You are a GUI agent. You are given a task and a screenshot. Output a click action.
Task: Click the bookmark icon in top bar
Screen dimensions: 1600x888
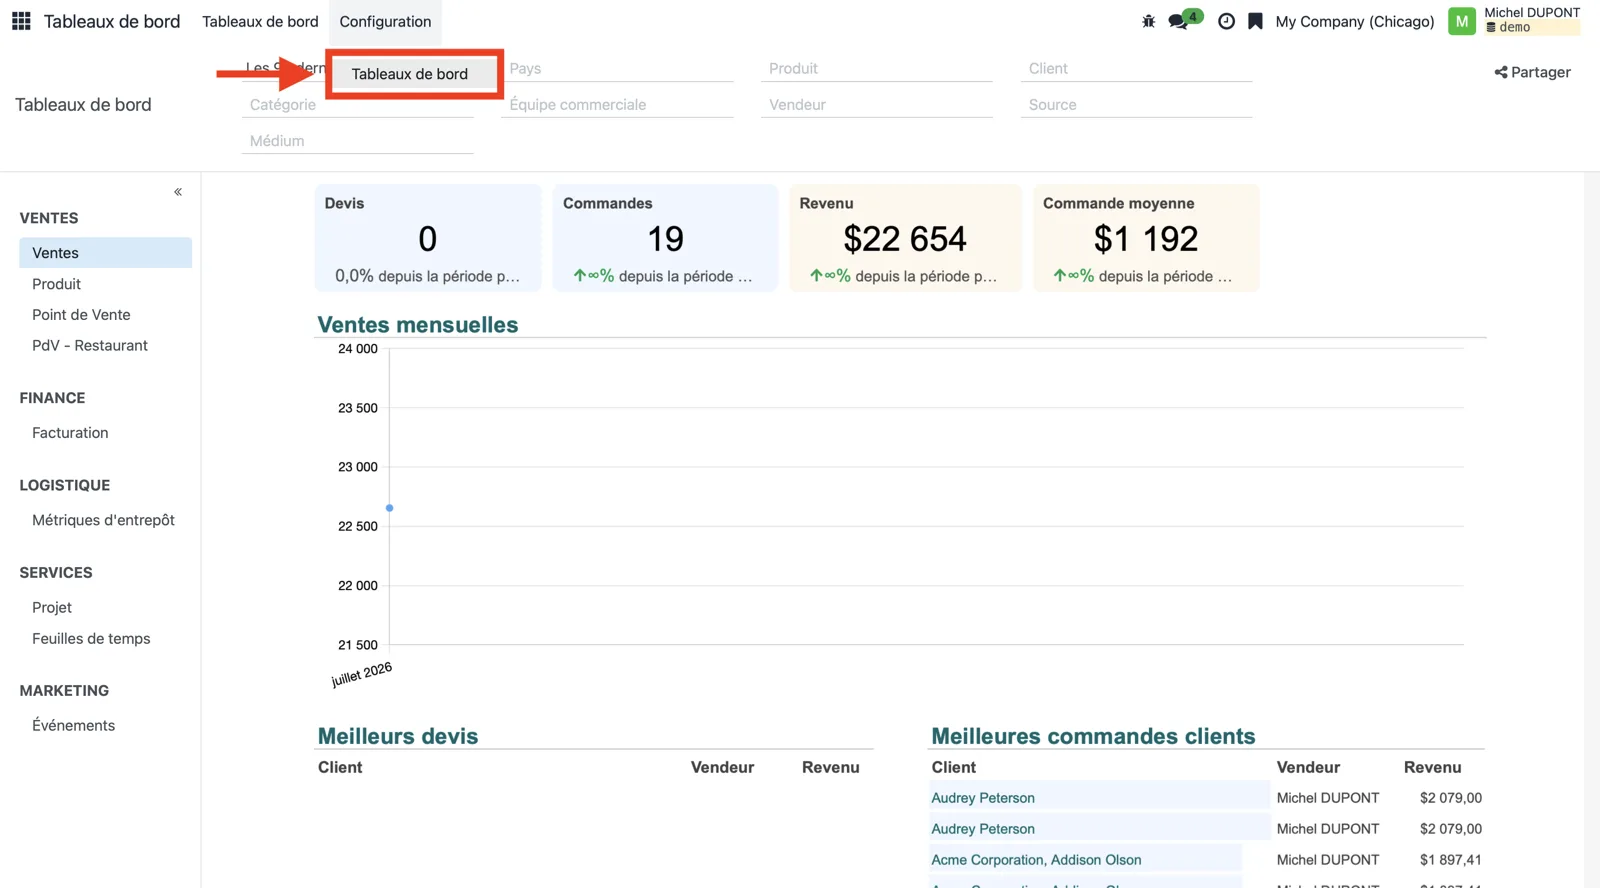(1255, 21)
